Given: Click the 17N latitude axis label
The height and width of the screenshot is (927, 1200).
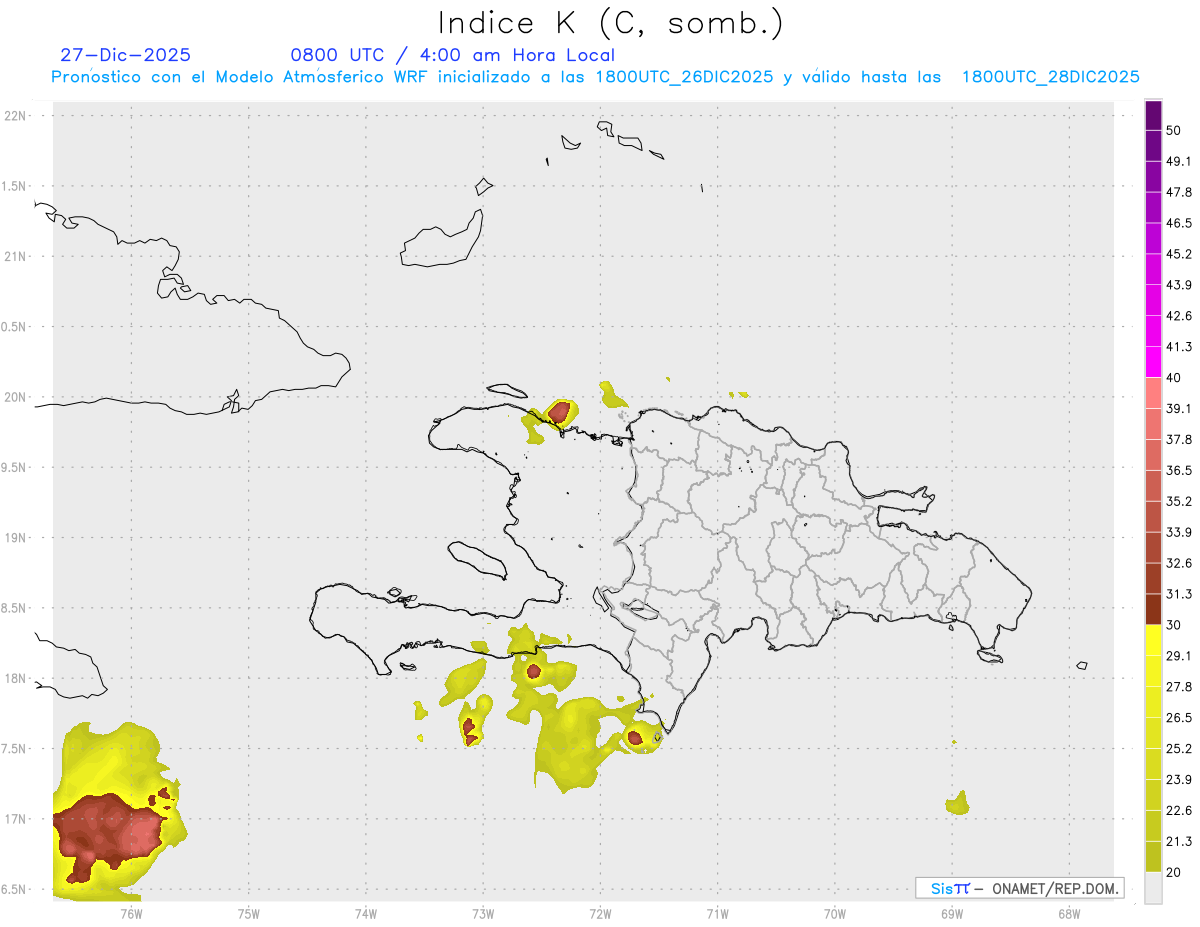Looking at the screenshot, I should (15, 819).
